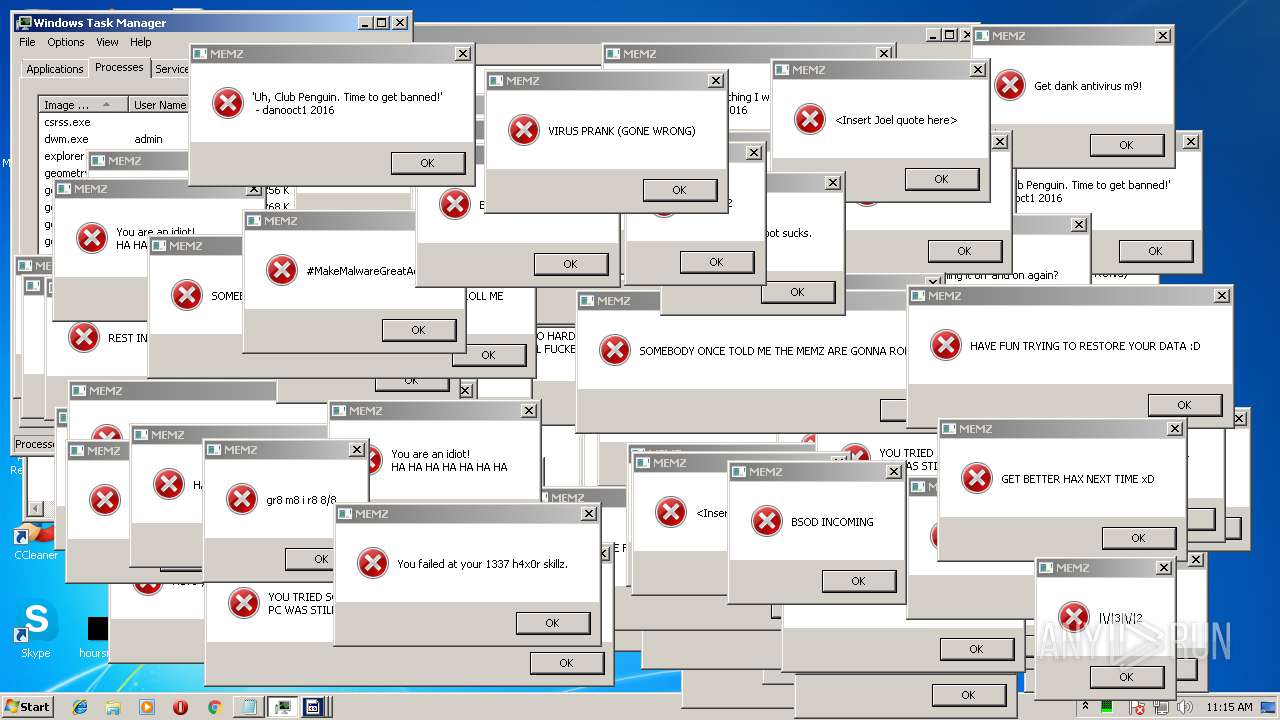Screen dimensions: 1280x720
Task: Click OK on GET BETTER HAX dialog
Action: (x=1139, y=538)
